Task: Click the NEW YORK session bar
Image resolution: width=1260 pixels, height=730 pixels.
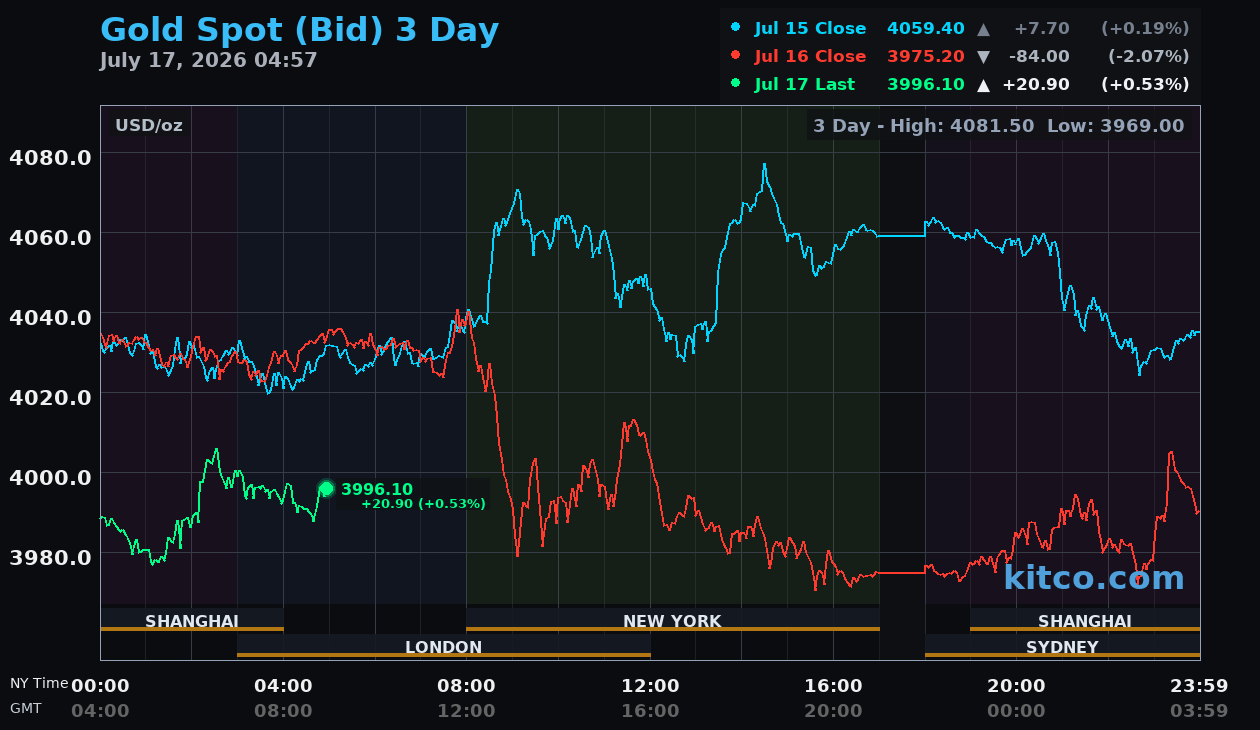Action: pos(672,620)
